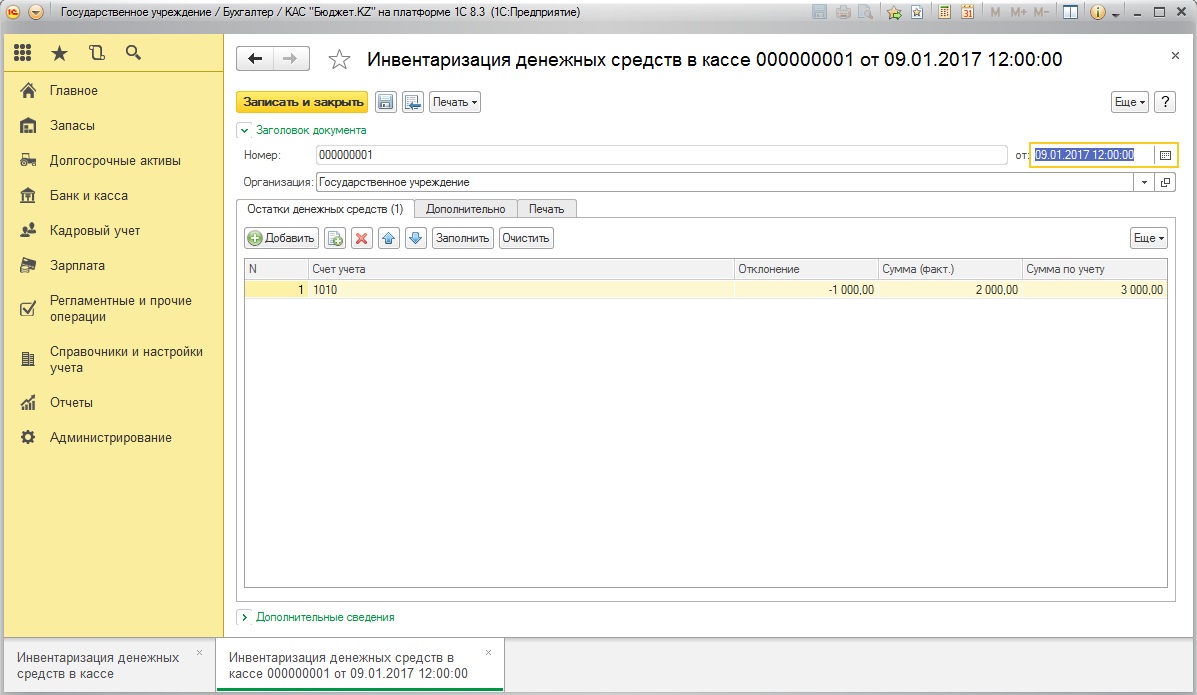Screen dimensions: 1197x695
Task: Select the deviation cell -1 000,00
Action: point(806,290)
